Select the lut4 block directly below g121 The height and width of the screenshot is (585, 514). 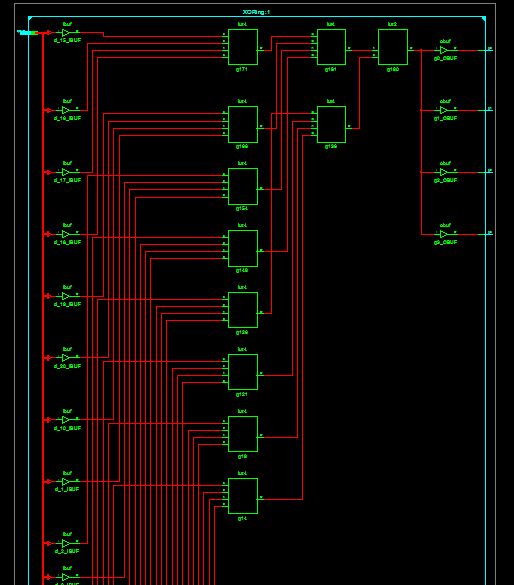(x=243, y=434)
